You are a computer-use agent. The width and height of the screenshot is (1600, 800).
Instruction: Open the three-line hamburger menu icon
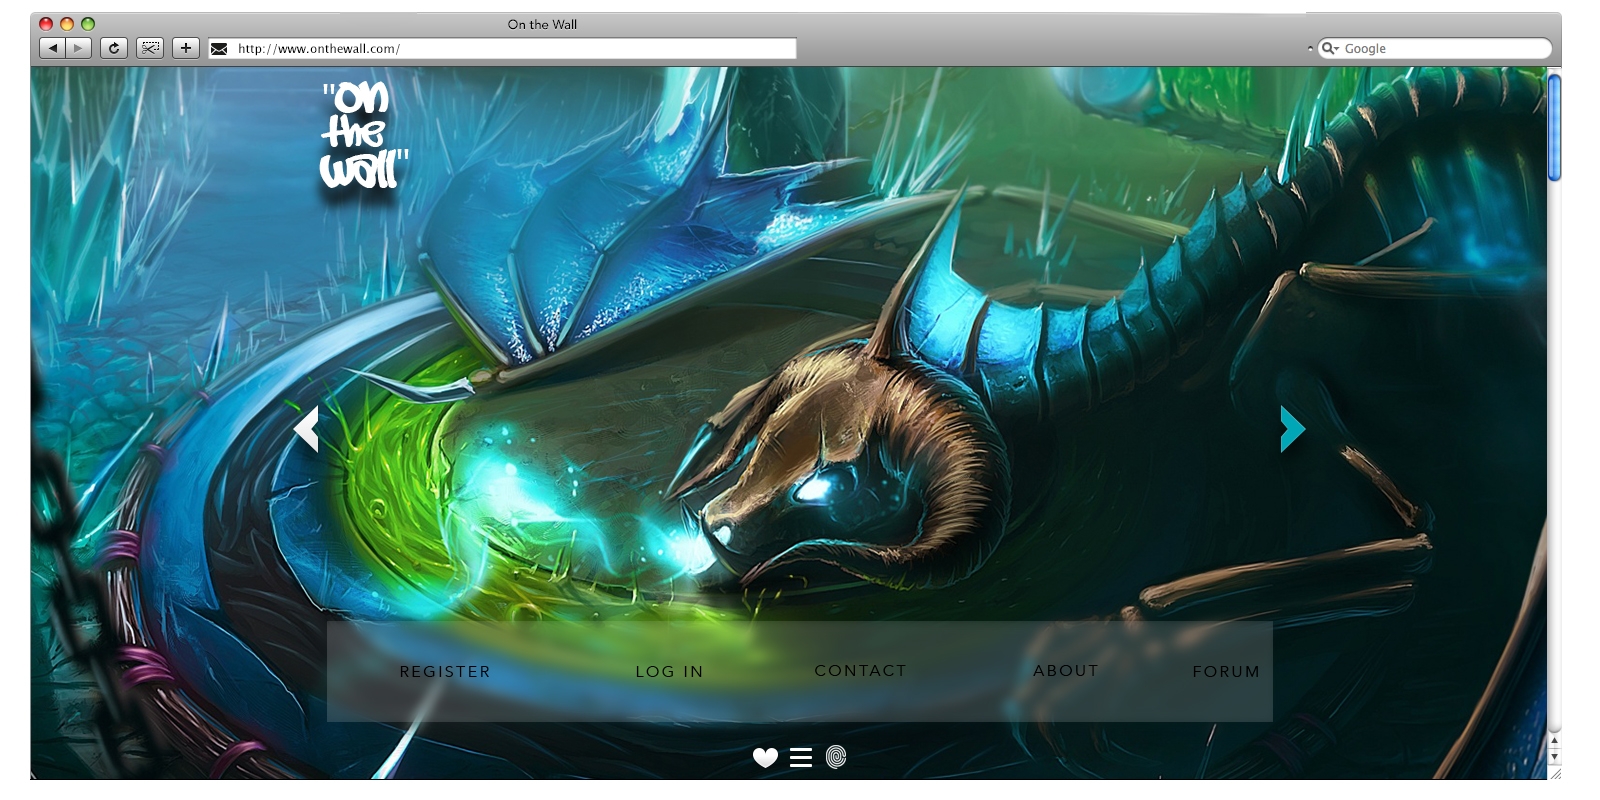tap(801, 758)
